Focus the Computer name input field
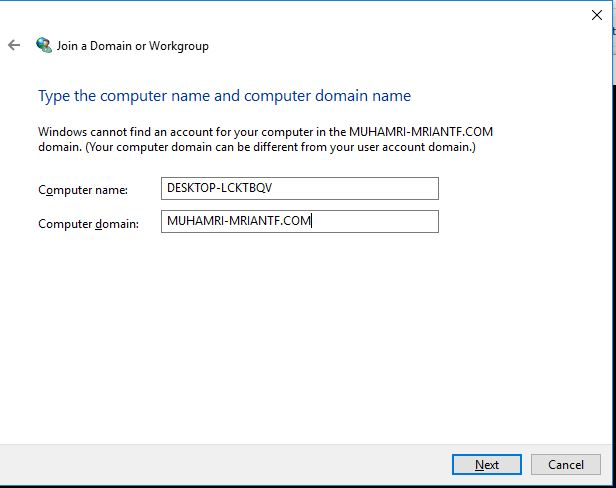This screenshot has width=616, height=488. (300, 188)
